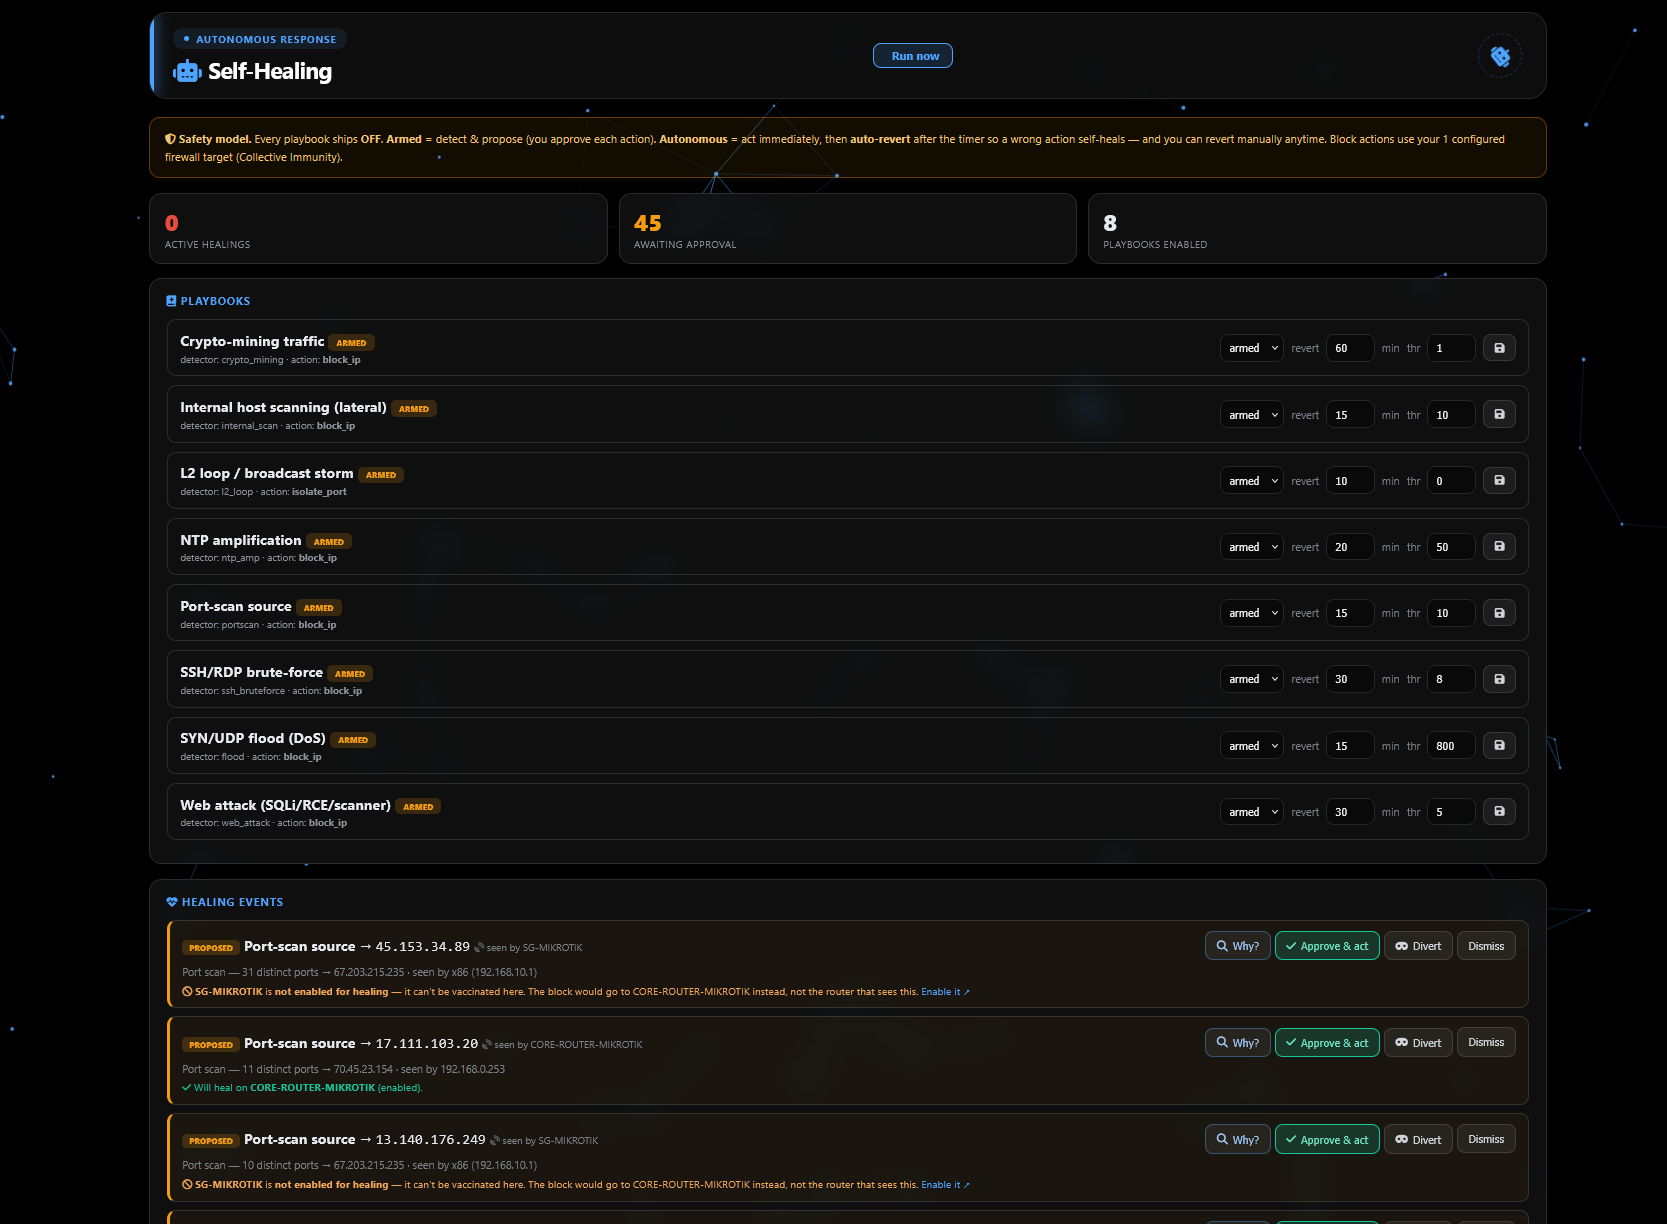Viewport: 1667px width, 1224px height.
Task: Save the SYN/UDP flood (DoS) playbook settings
Action: click(x=1499, y=745)
